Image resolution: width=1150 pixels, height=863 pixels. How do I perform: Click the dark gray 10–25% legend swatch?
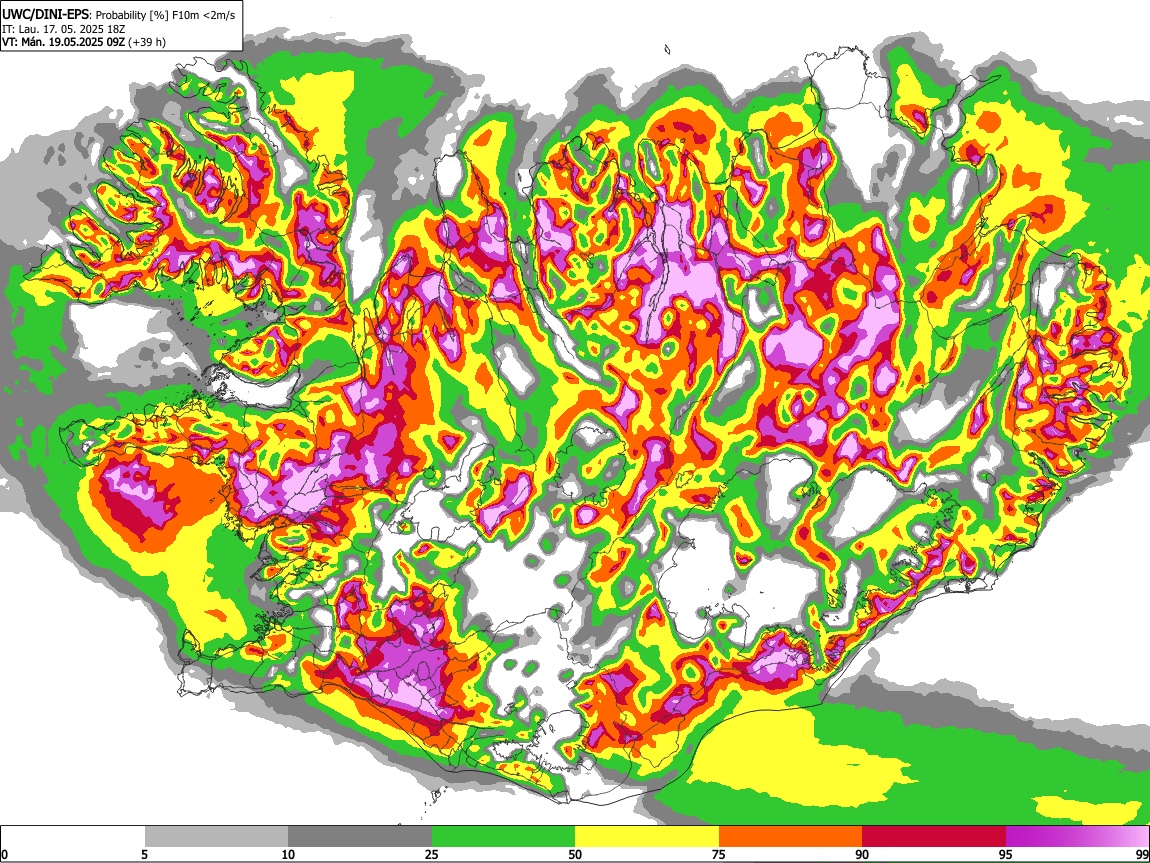360,836
